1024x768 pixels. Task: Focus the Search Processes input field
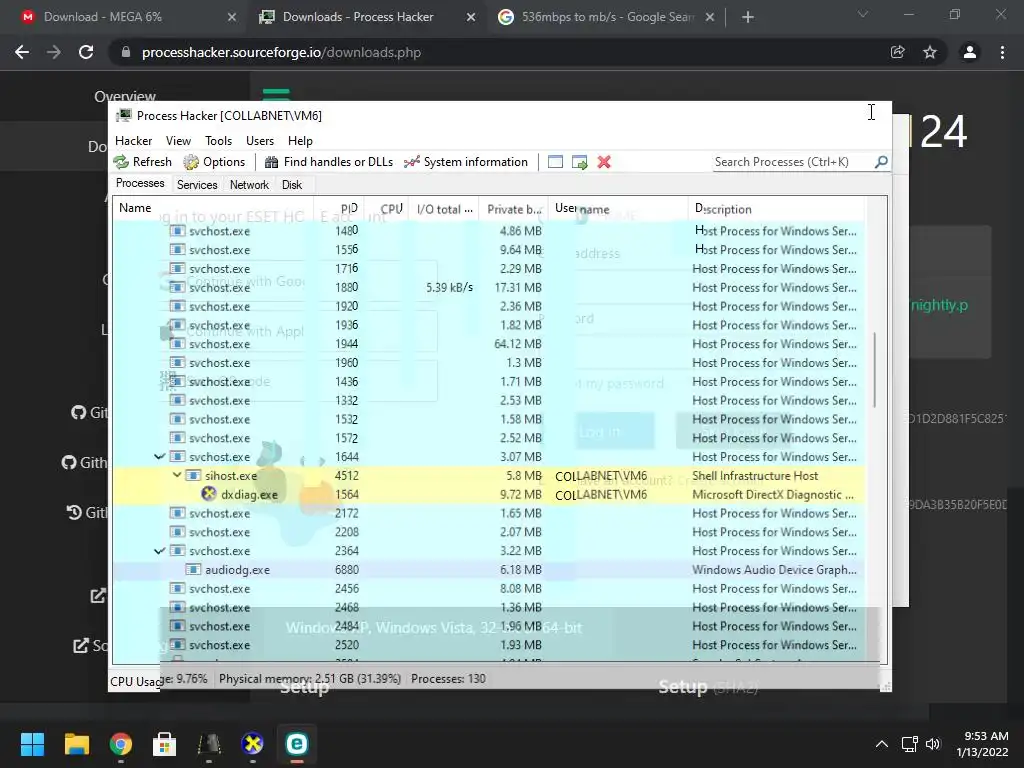coord(793,162)
